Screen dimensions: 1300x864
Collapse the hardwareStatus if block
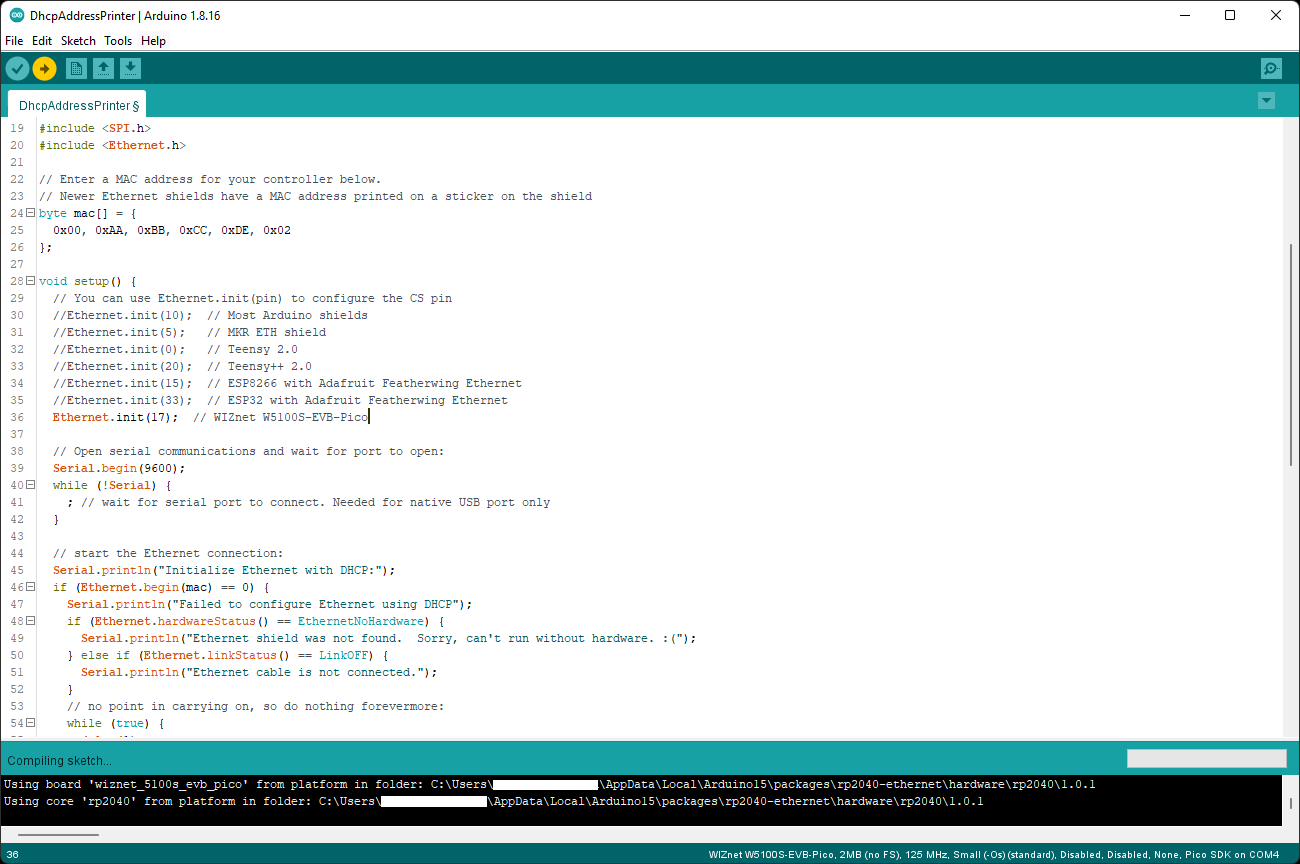pyautogui.click(x=30, y=621)
